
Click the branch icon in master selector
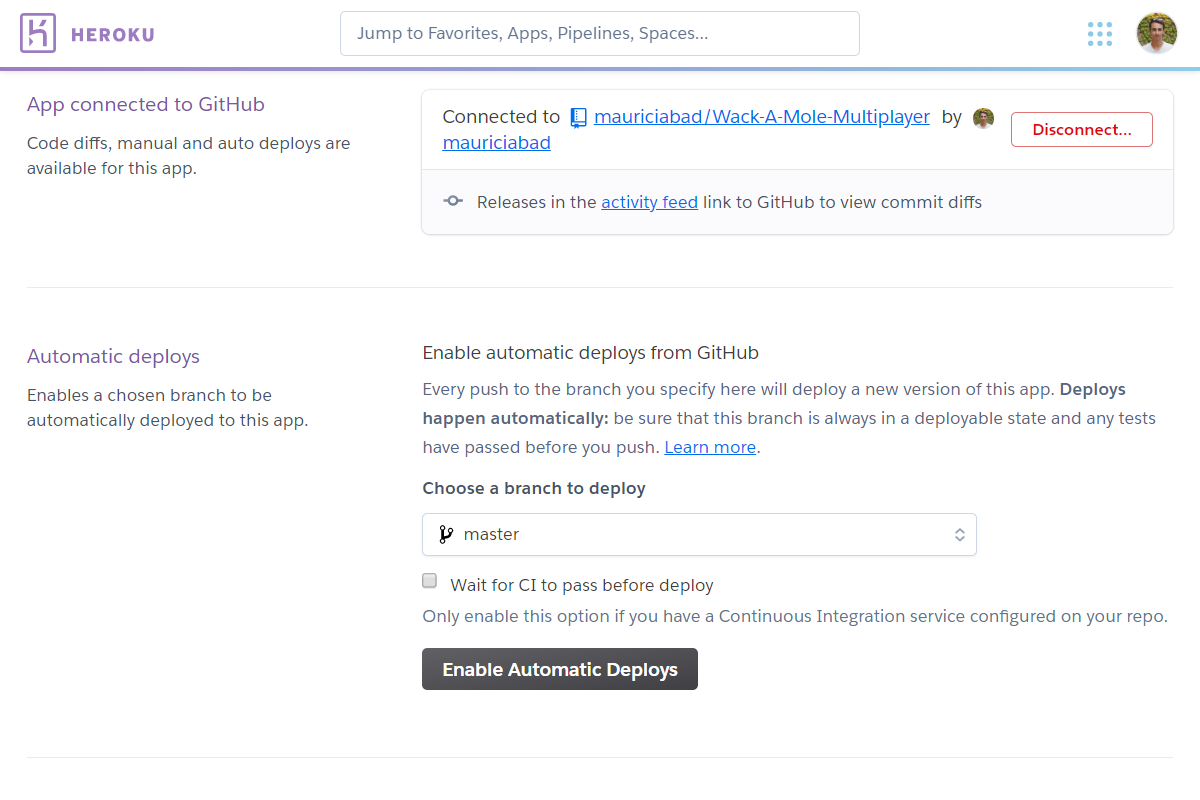point(446,534)
